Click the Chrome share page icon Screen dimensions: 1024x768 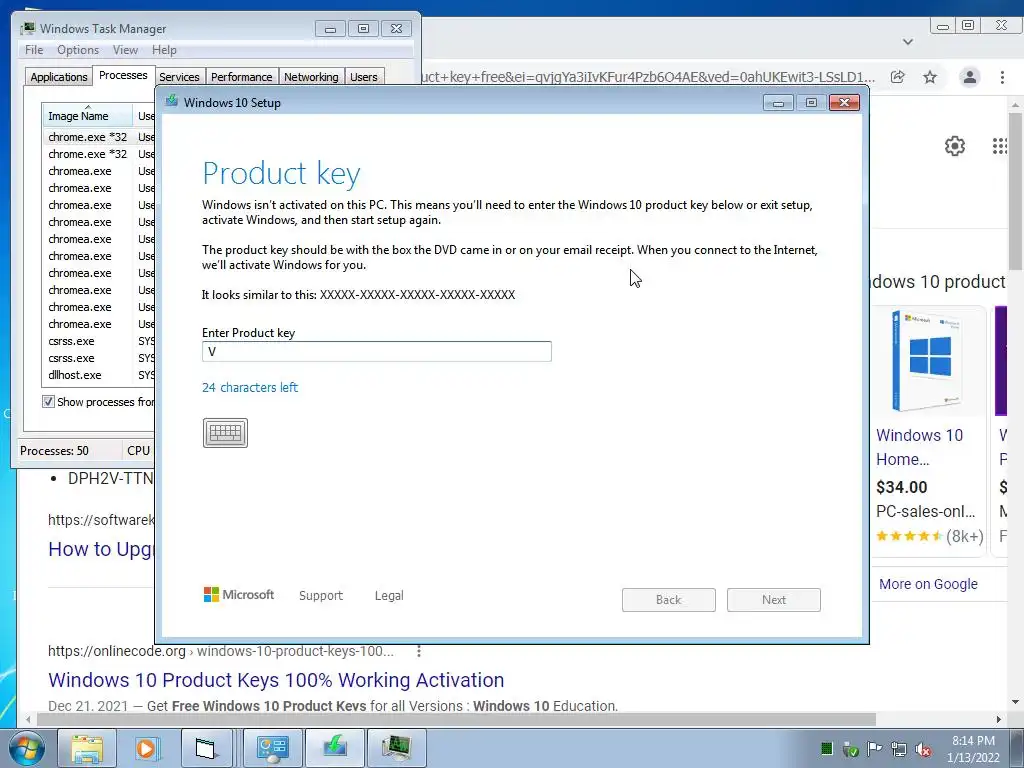point(898,77)
